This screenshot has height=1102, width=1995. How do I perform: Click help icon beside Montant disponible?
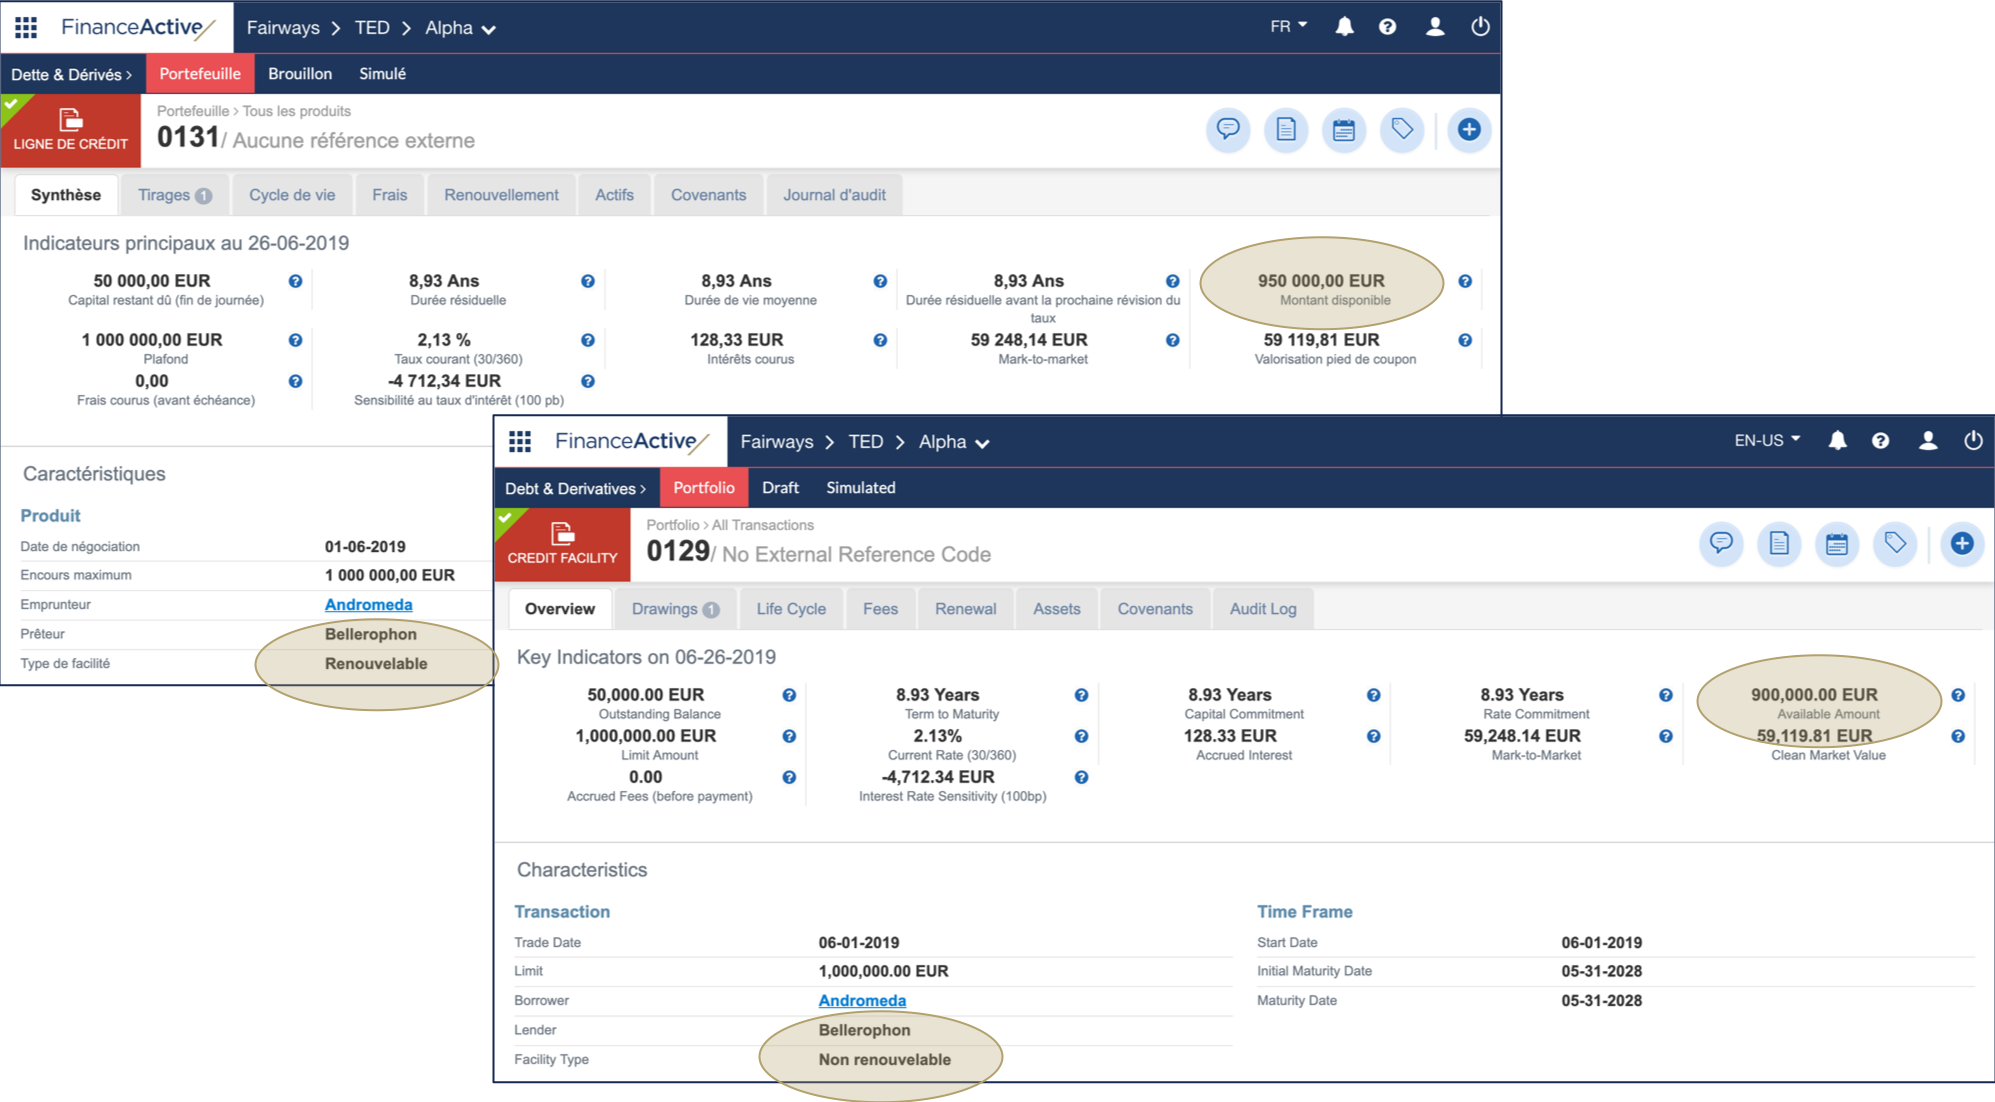click(x=1465, y=282)
